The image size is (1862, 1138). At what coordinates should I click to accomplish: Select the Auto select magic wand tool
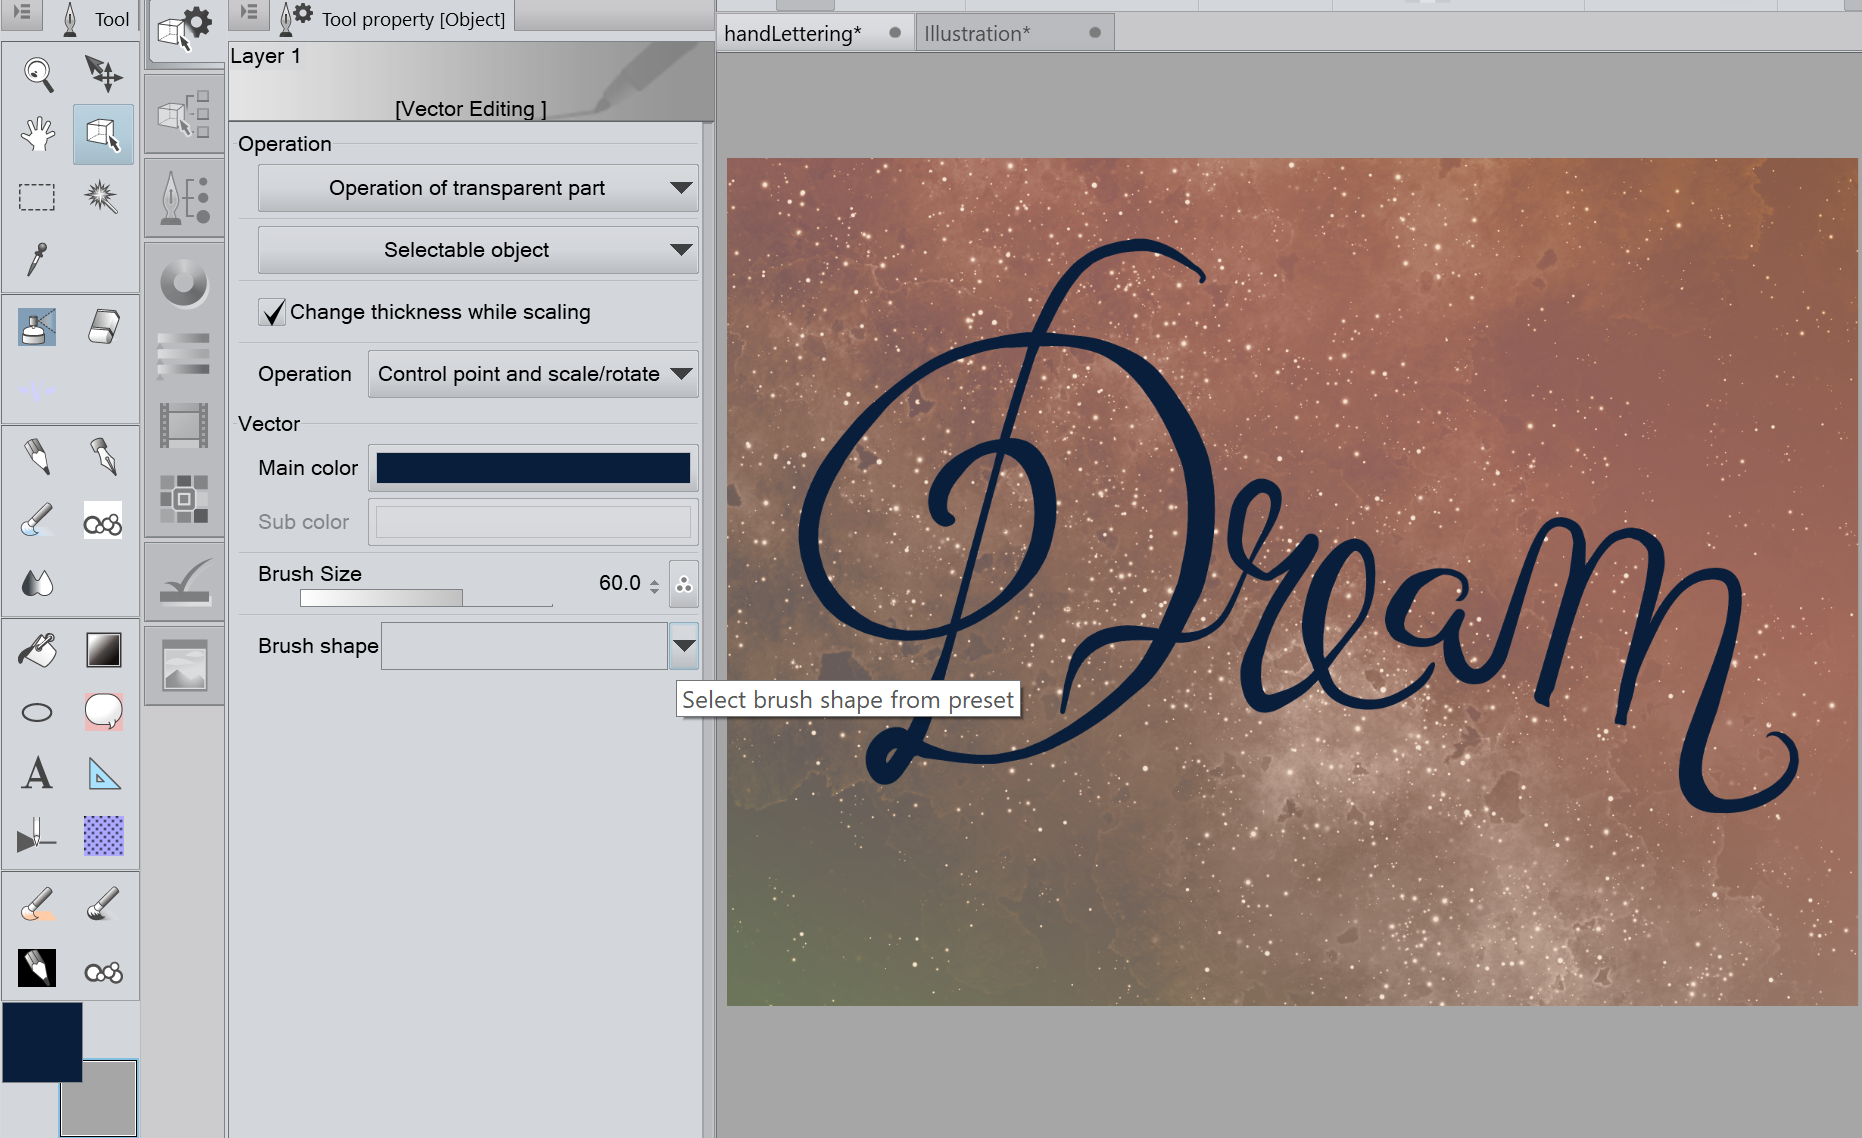102,196
